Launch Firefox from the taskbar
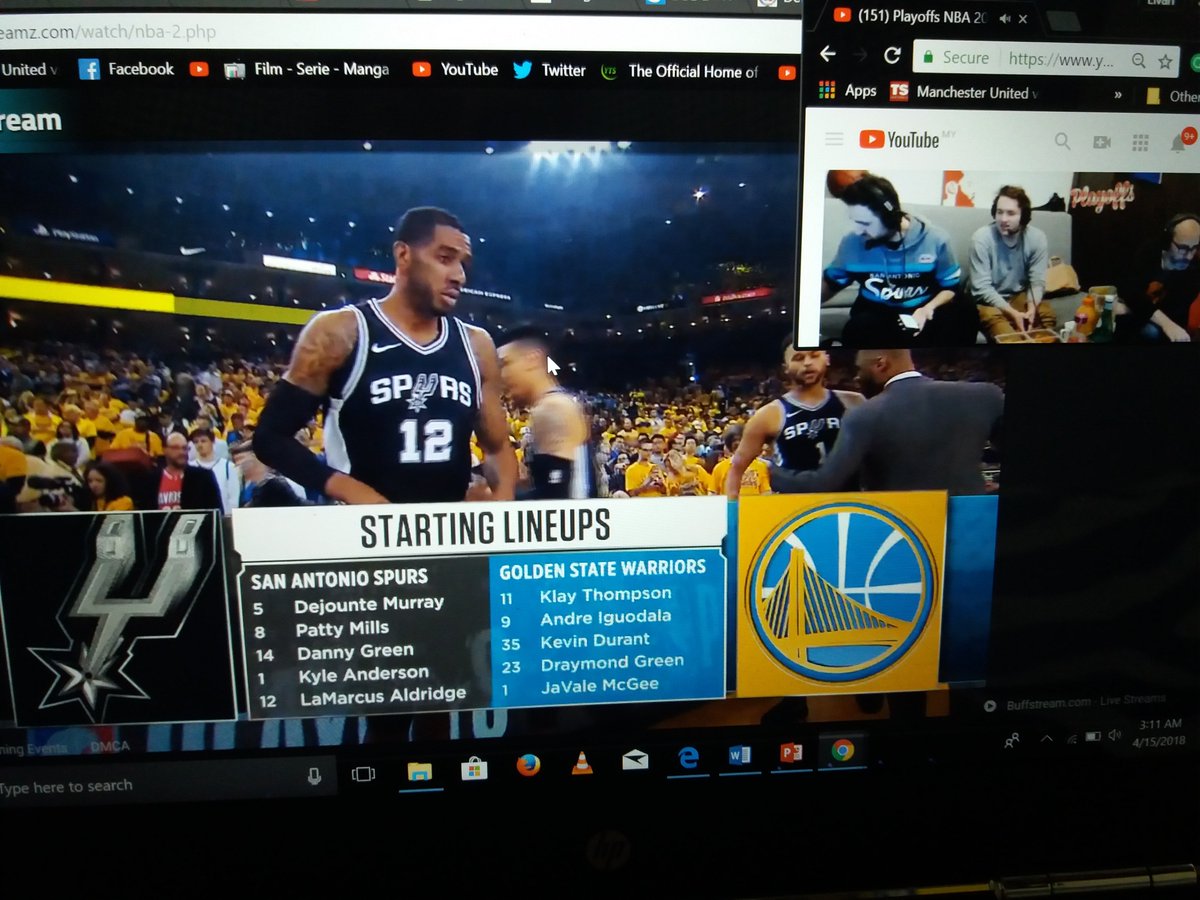The image size is (1200, 900). (528, 765)
